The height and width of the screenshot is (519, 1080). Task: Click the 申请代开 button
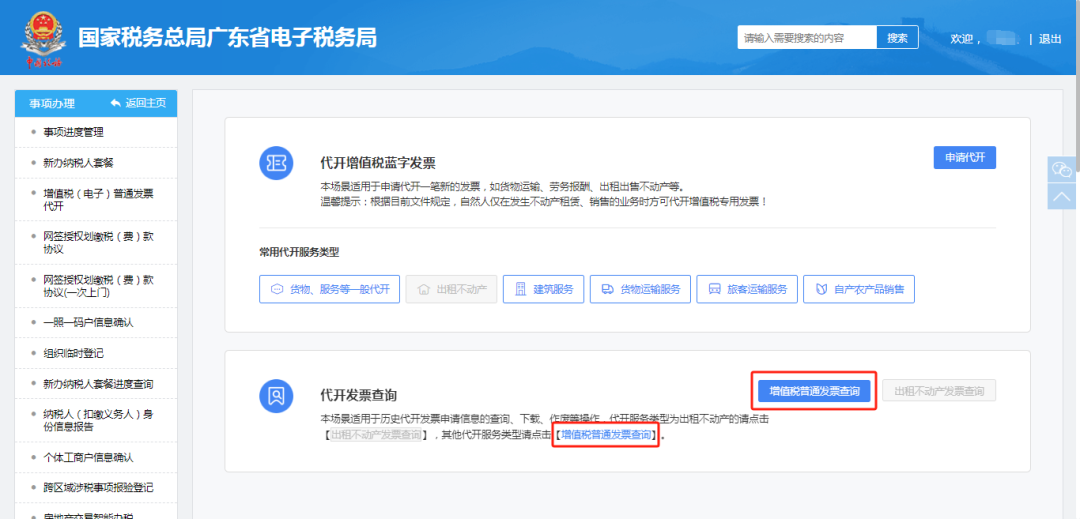965,157
